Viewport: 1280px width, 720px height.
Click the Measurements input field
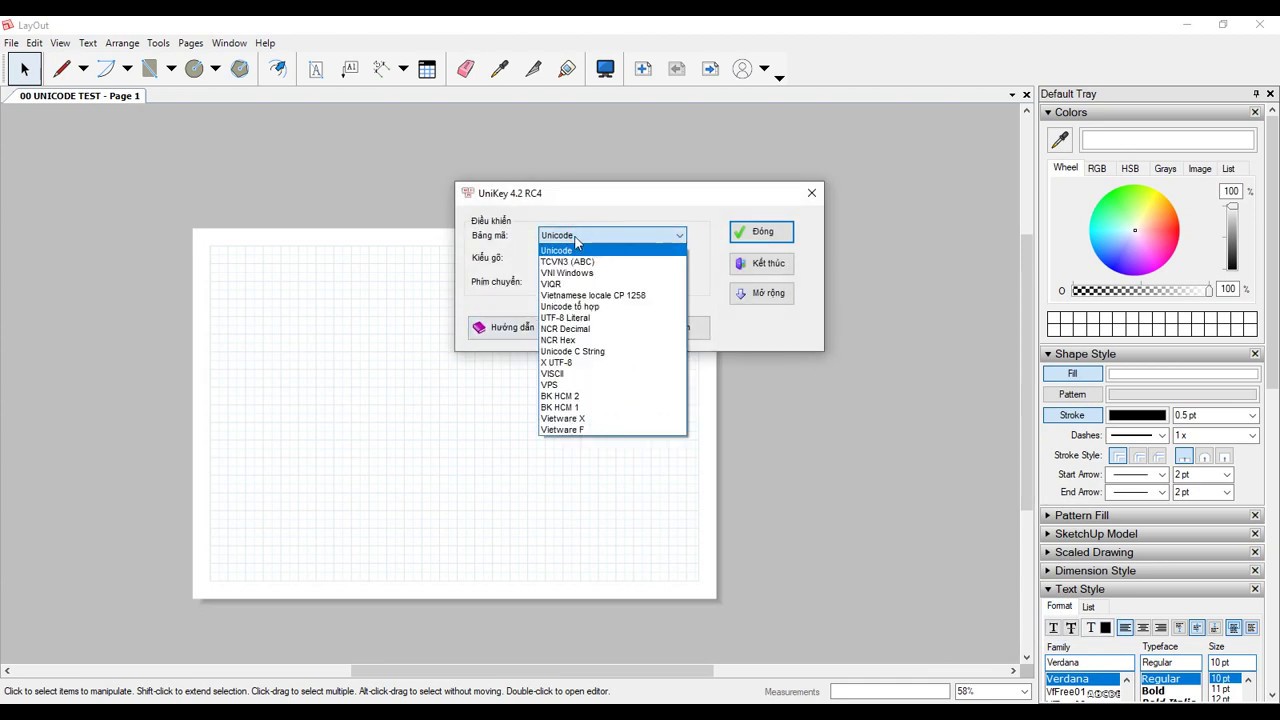[x=890, y=691]
